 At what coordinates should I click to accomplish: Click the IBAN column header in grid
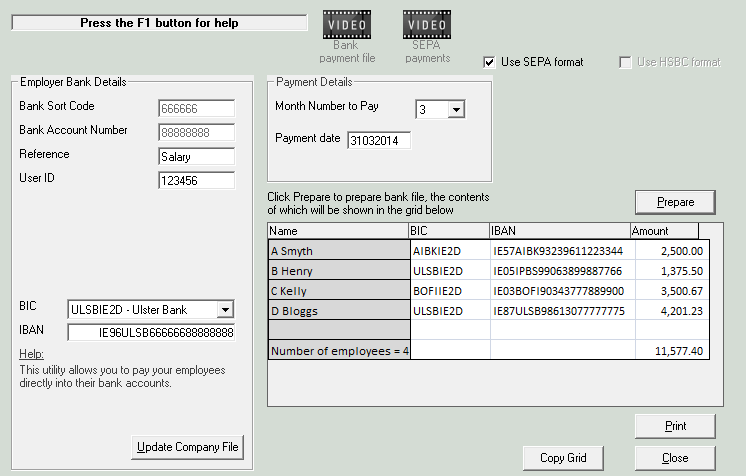coord(560,231)
